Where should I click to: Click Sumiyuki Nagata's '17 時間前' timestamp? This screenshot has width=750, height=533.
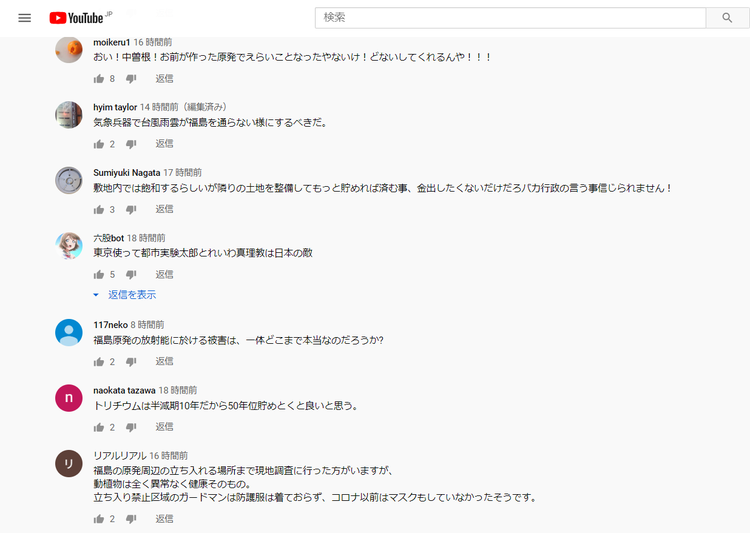click(183, 173)
